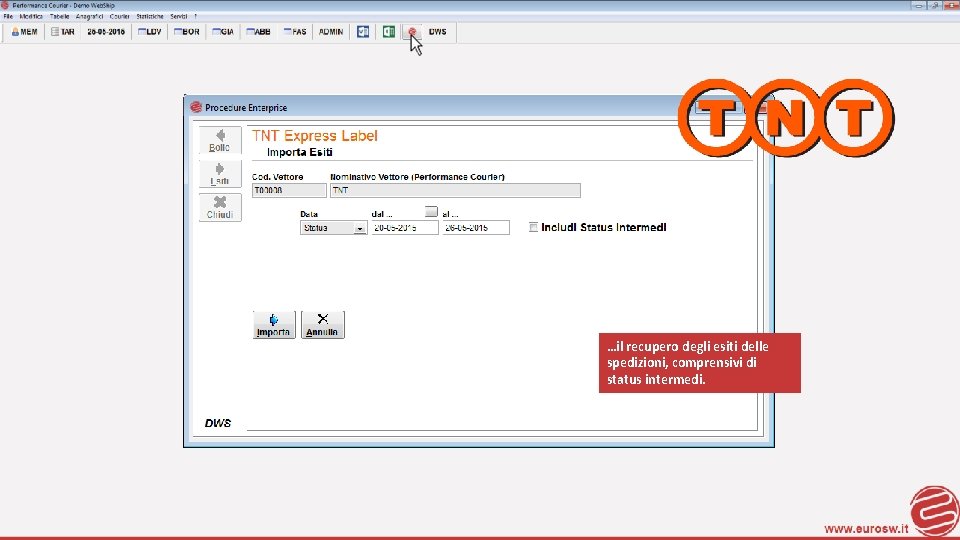Click the small button between dal and al
Image resolution: width=960 pixels, height=540 pixels.
pyautogui.click(x=431, y=212)
